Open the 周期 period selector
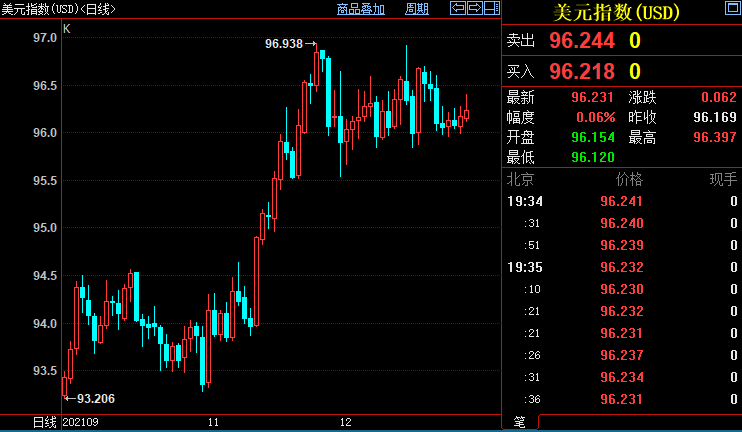This screenshot has height=432, width=742. tap(417, 9)
